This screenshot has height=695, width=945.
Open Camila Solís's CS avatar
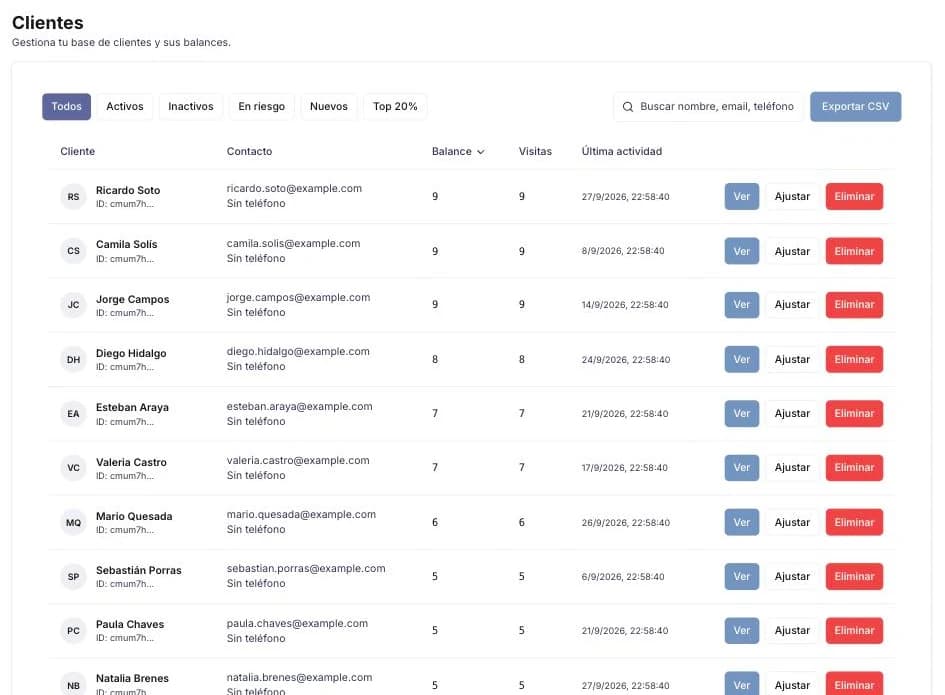click(x=73, y=251)
